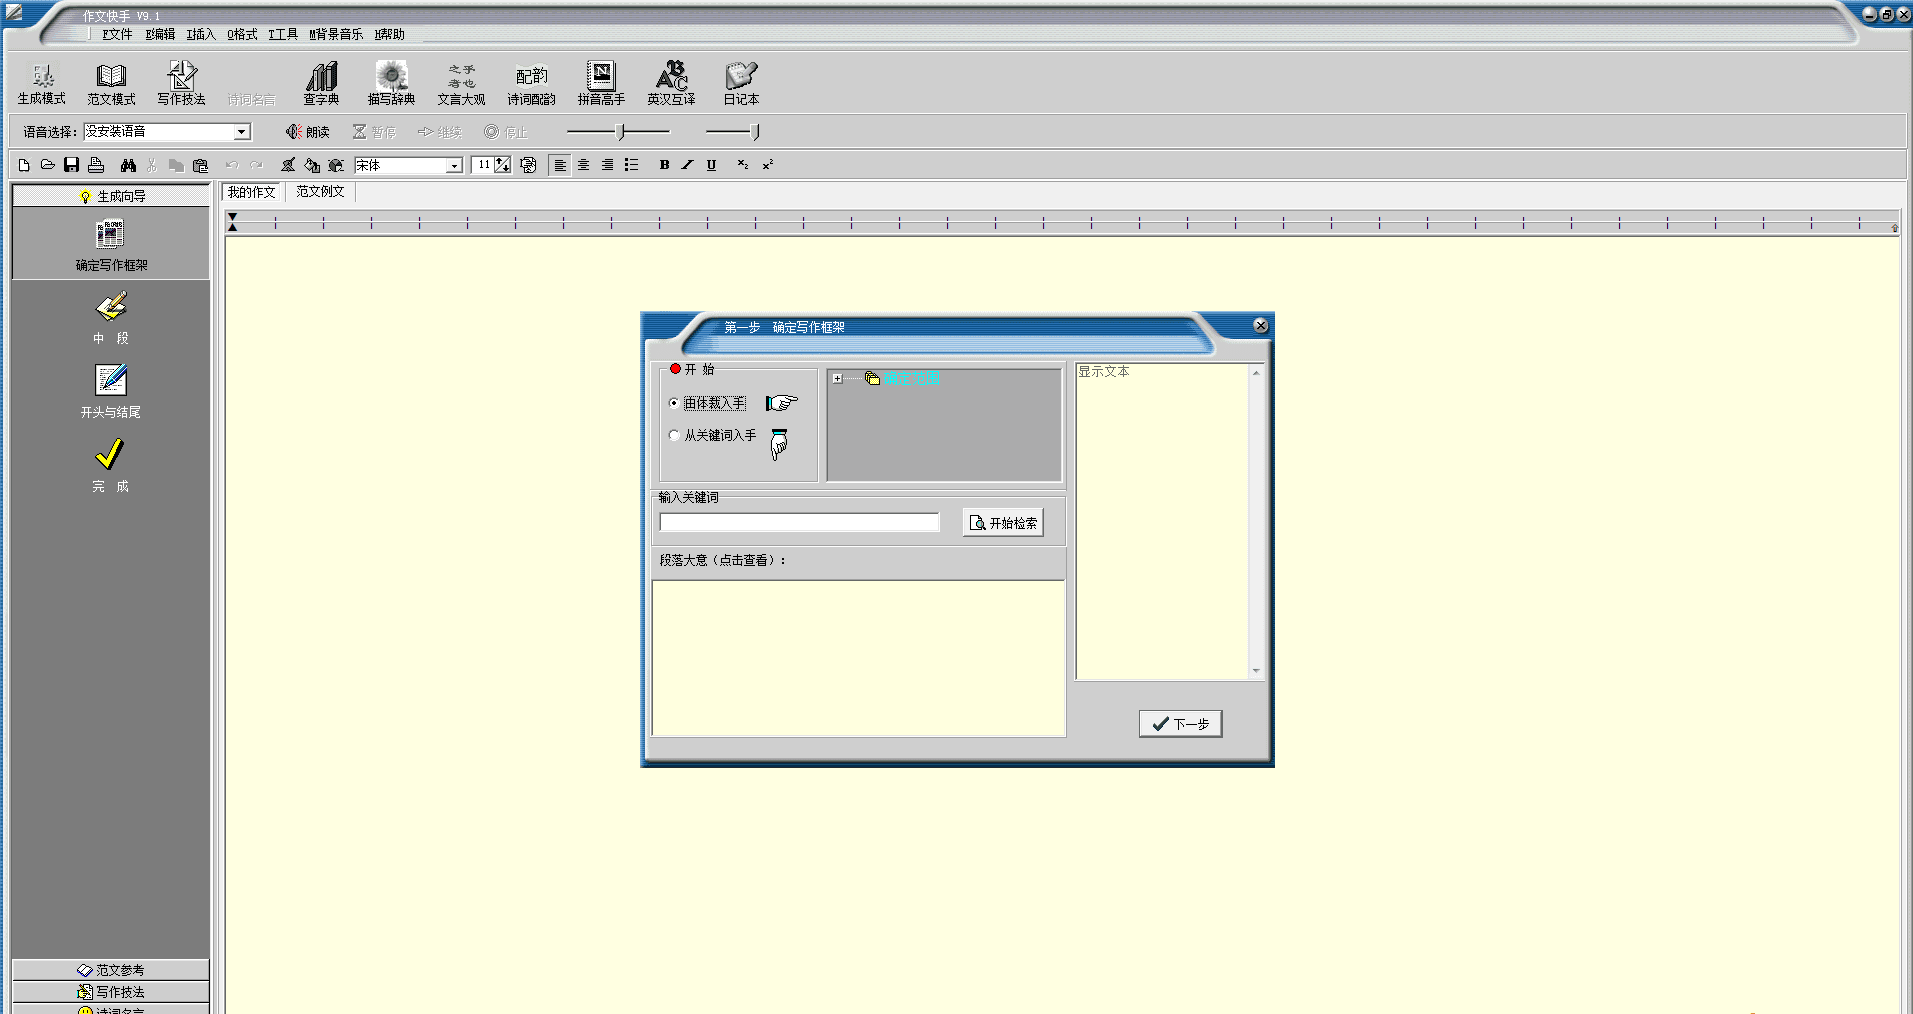1913x1014 pixels.
Task: Open the 语音选择 voice dropdown
Action: (241, 132)
